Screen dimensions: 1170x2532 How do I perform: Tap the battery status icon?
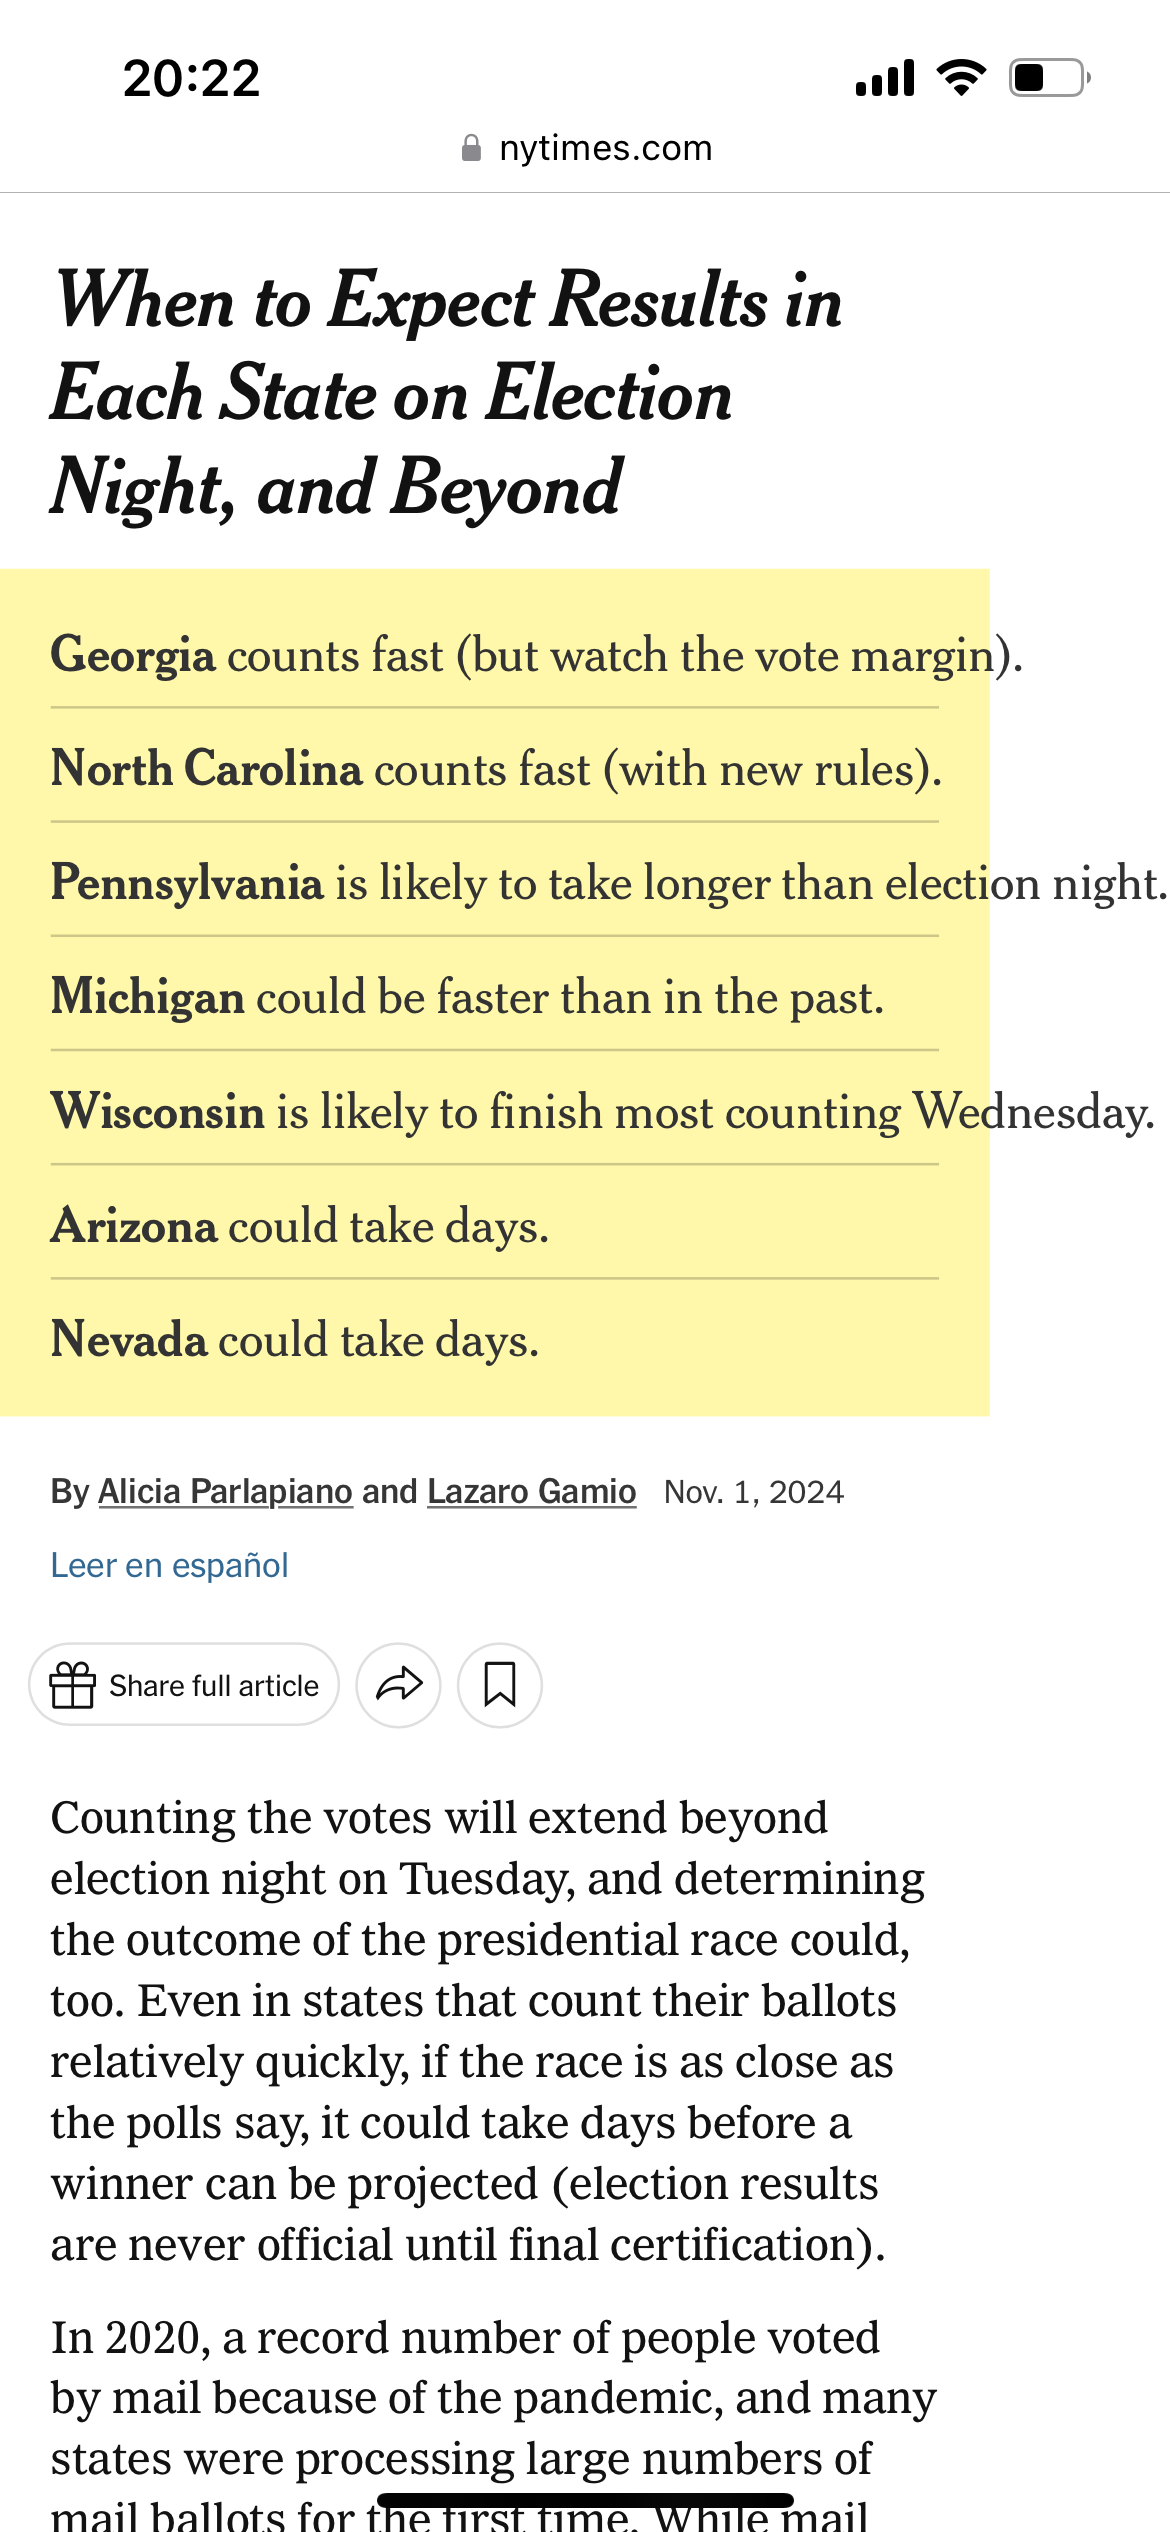[x=1050, y=77]
